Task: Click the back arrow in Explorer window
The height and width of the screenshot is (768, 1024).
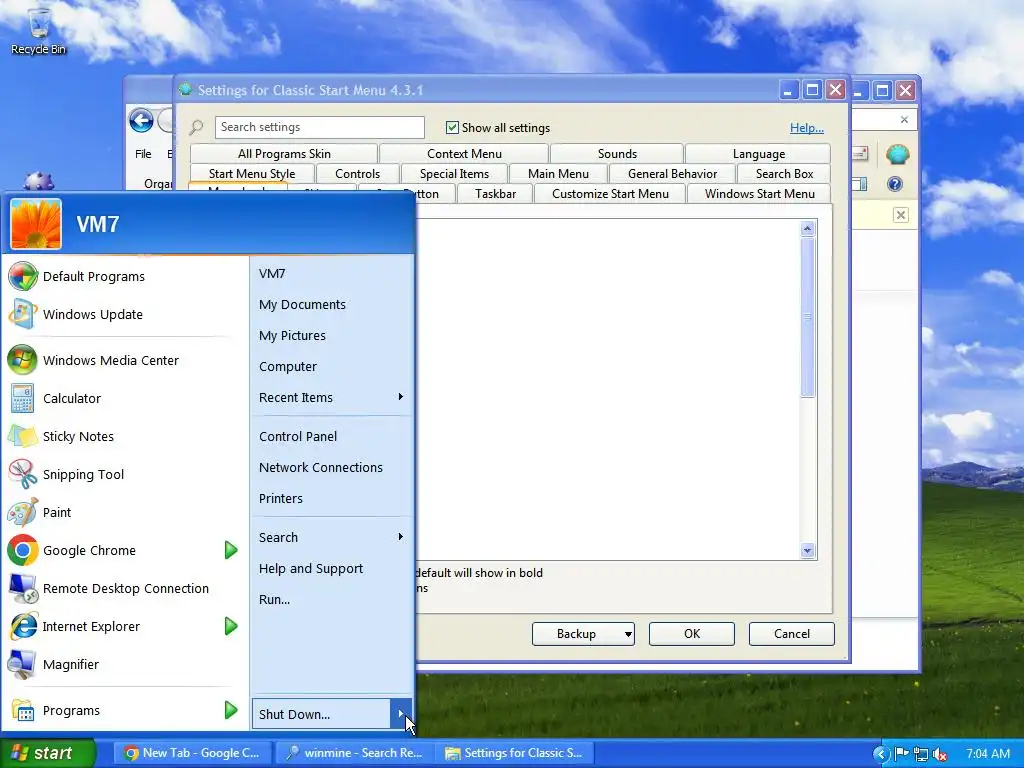Action: [x=141, y=121]
